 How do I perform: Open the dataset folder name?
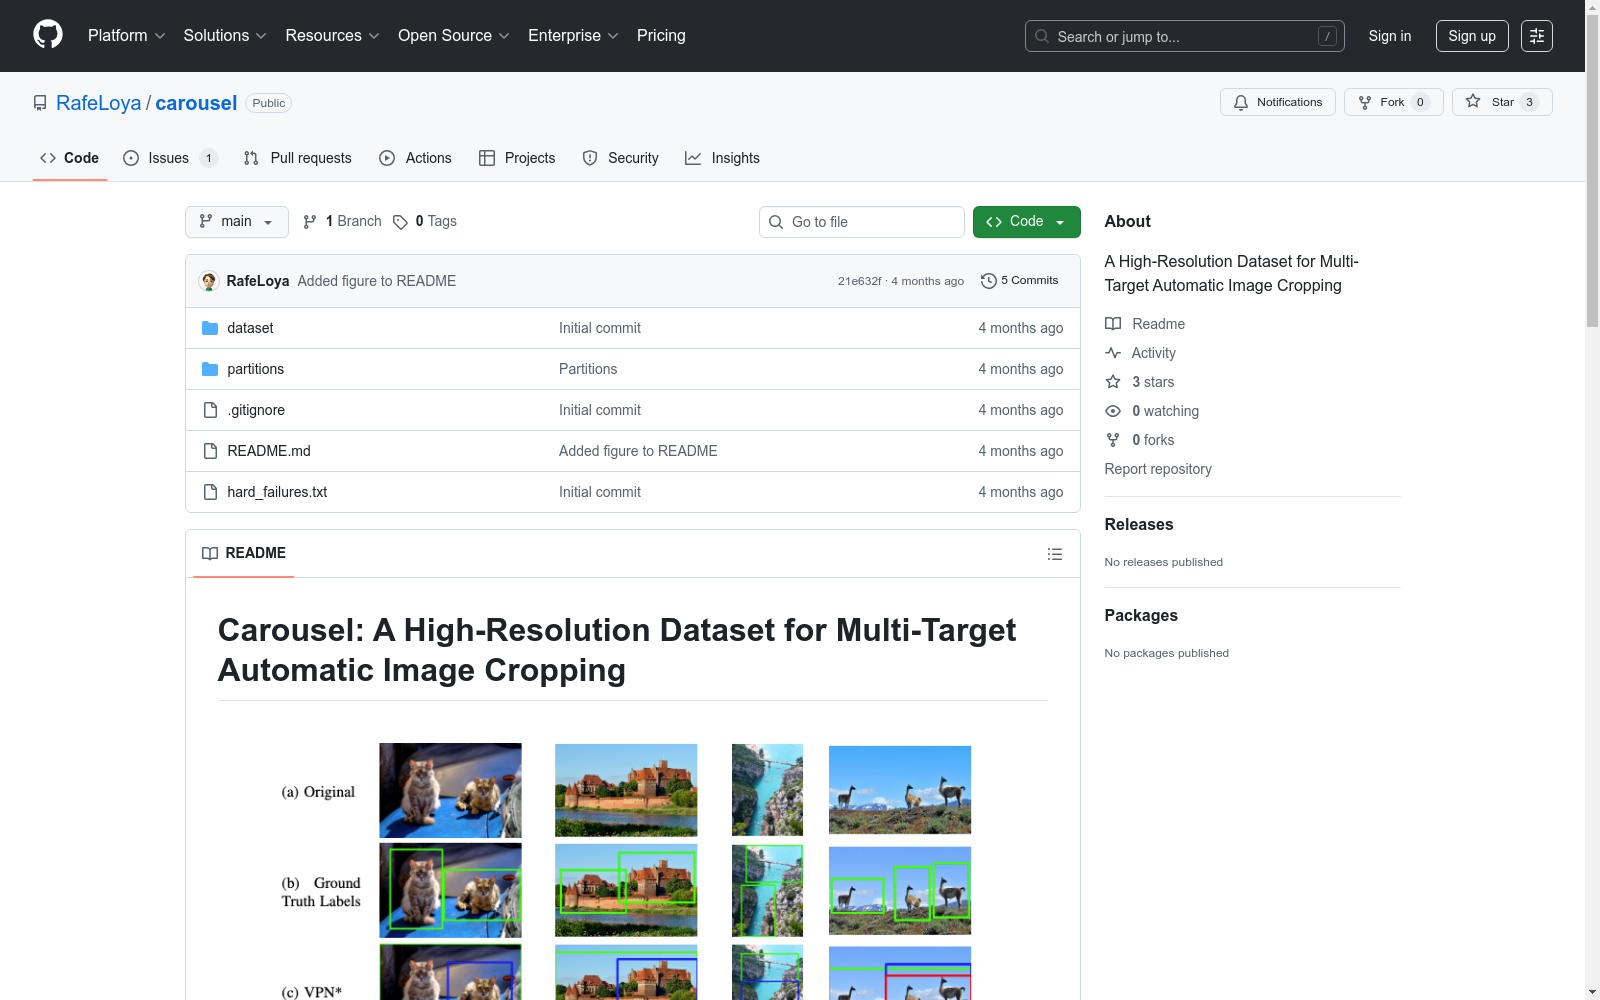point(250,328)
